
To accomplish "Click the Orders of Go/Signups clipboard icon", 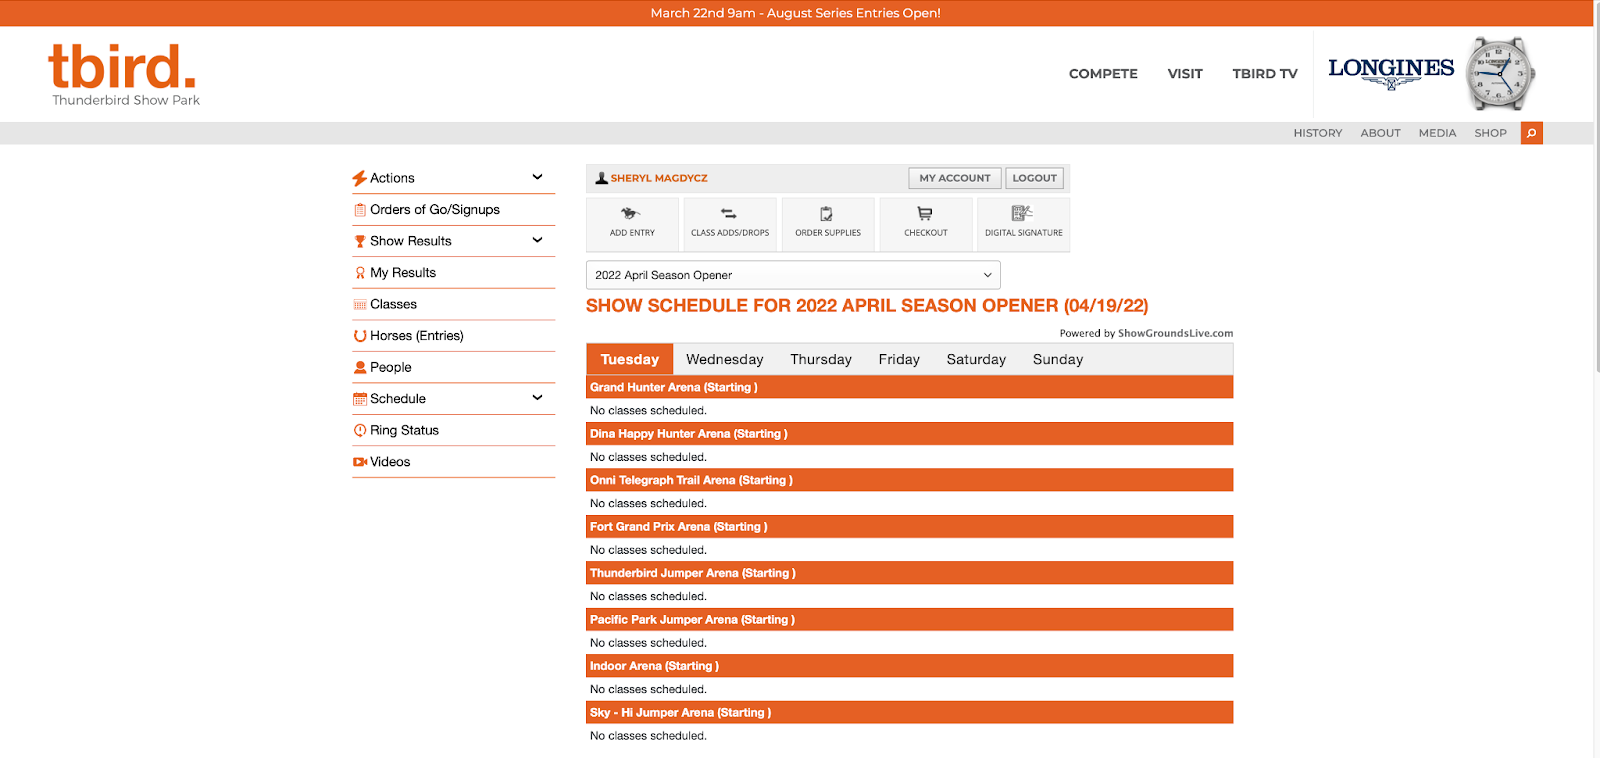I will point(360,210).
